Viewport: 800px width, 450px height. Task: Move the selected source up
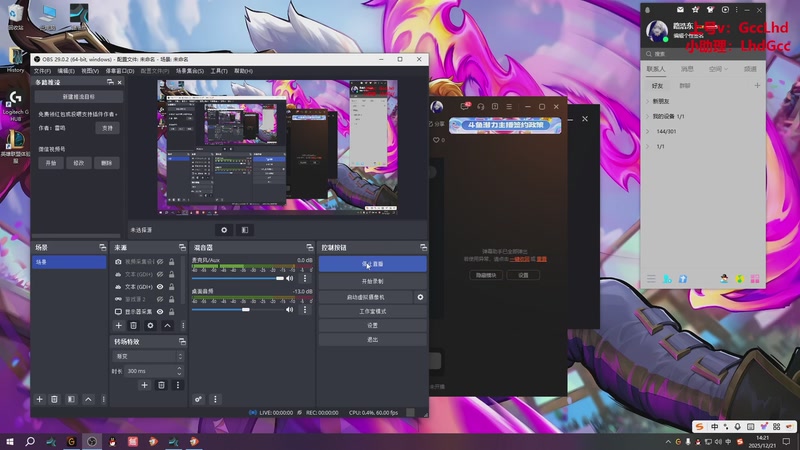[167, 325]
